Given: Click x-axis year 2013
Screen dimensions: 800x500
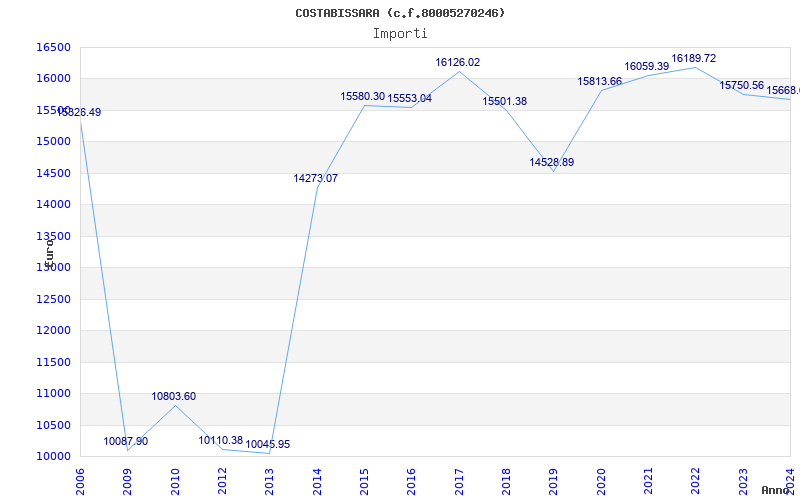Looking at the screenshot, I should (x=269, y=481).
